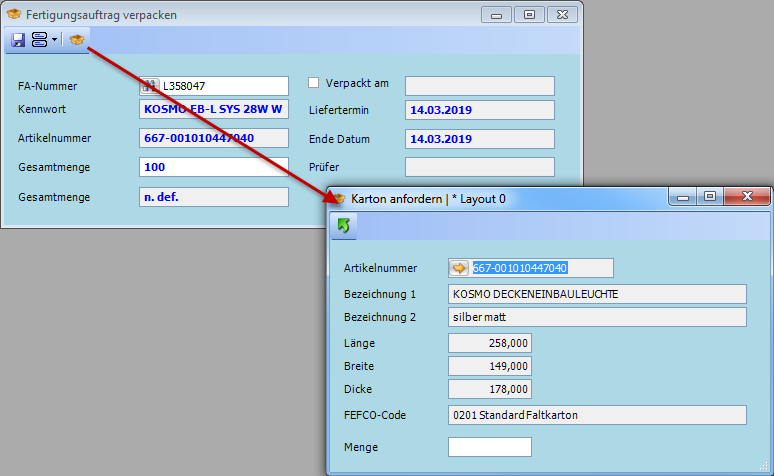
Task: Click the empty Menge input field
Action: (489, 447)
